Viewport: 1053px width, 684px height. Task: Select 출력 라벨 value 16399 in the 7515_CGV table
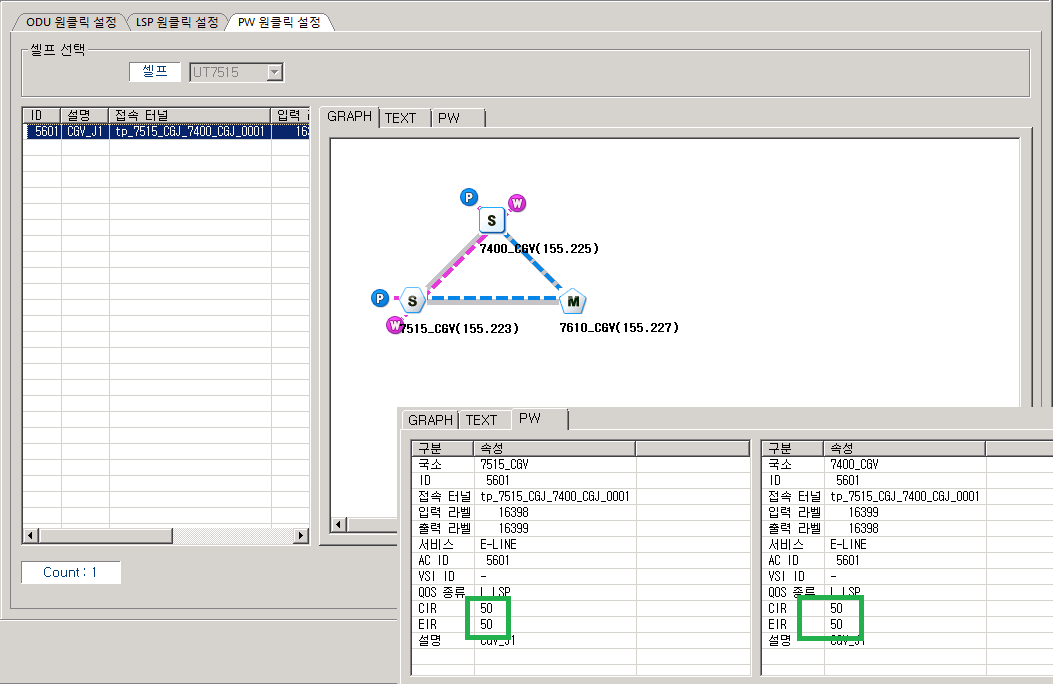tap(514, 528)
